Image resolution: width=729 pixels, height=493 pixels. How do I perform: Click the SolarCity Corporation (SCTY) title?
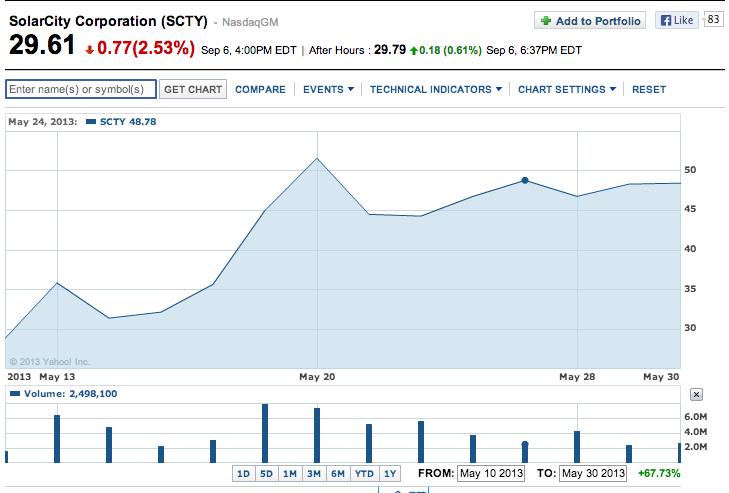108,21
